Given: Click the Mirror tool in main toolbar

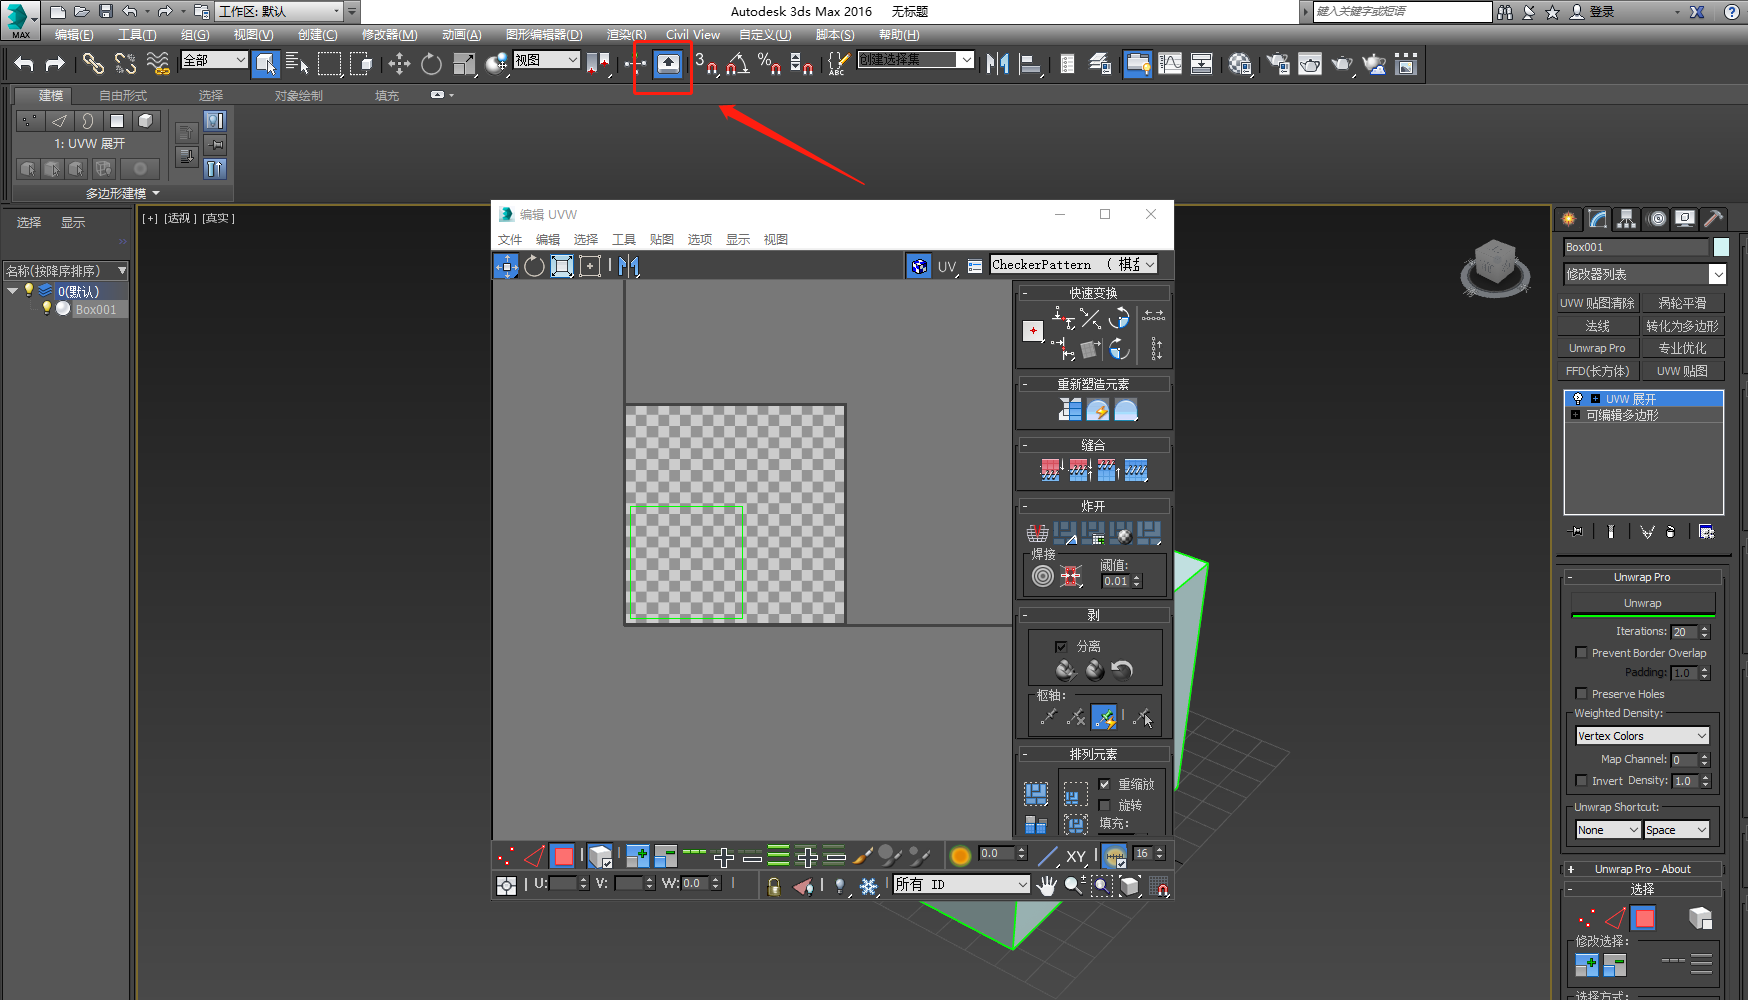Looking at the screenshot, I should coord(997,64).
